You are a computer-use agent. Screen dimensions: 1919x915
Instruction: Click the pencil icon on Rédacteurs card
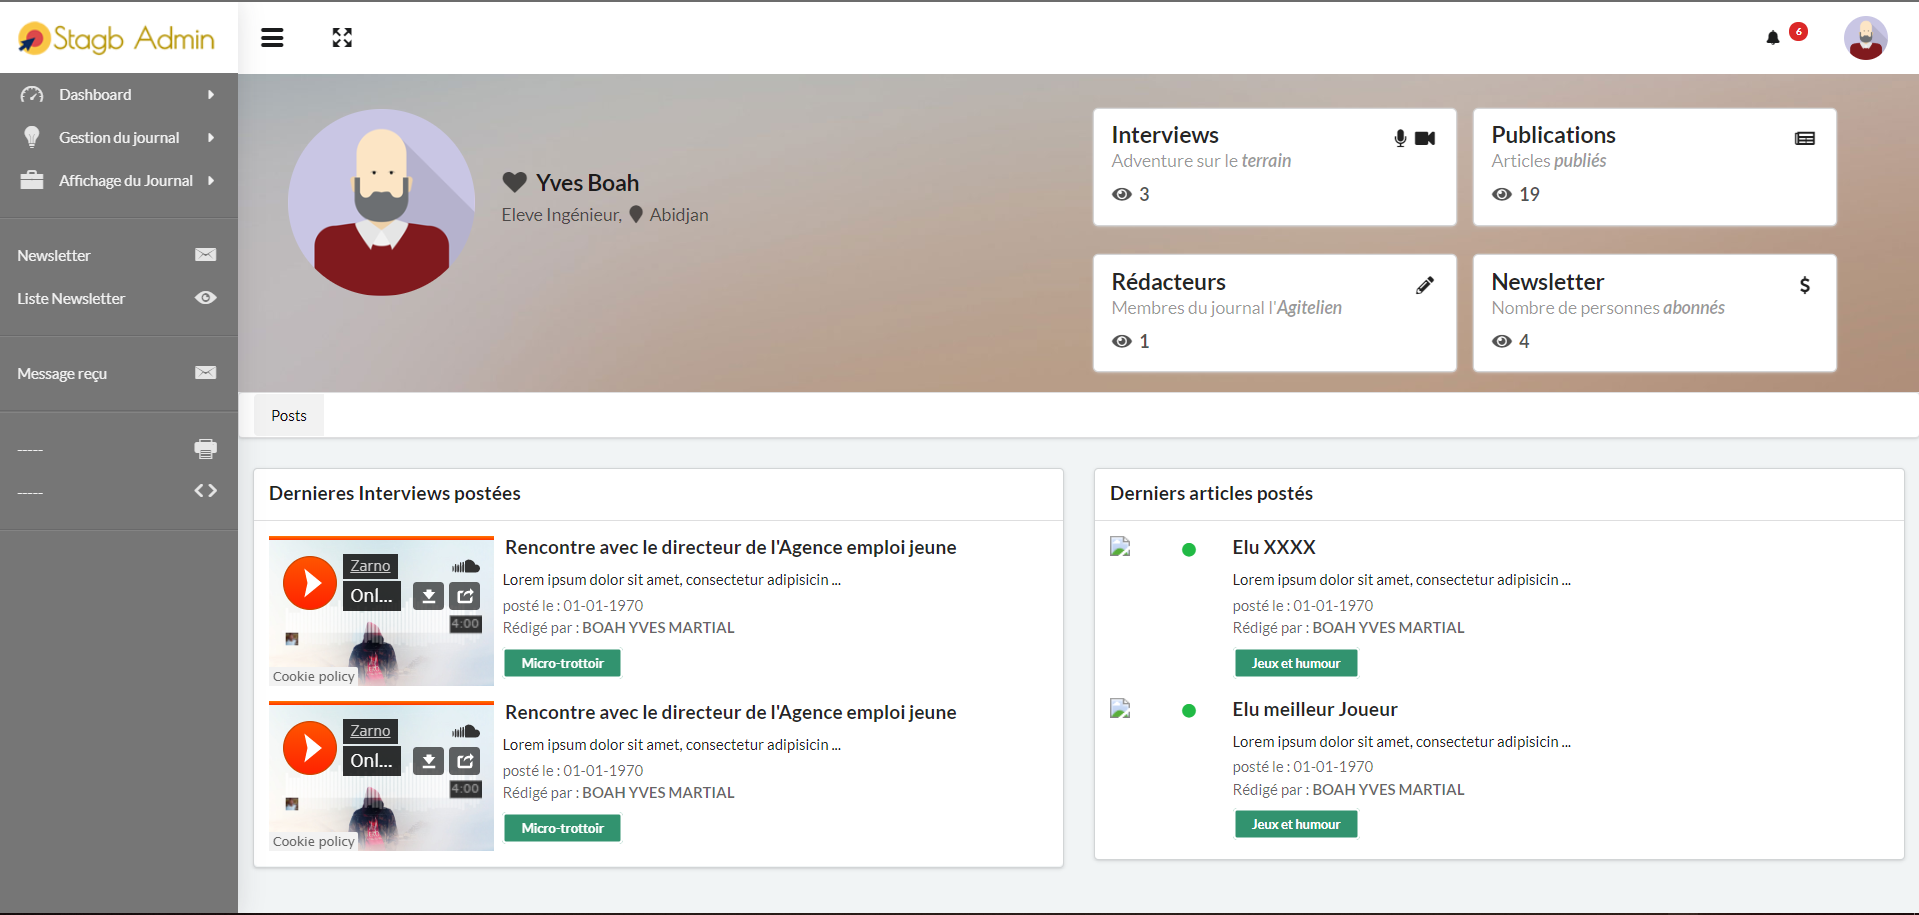point(1425,285)
